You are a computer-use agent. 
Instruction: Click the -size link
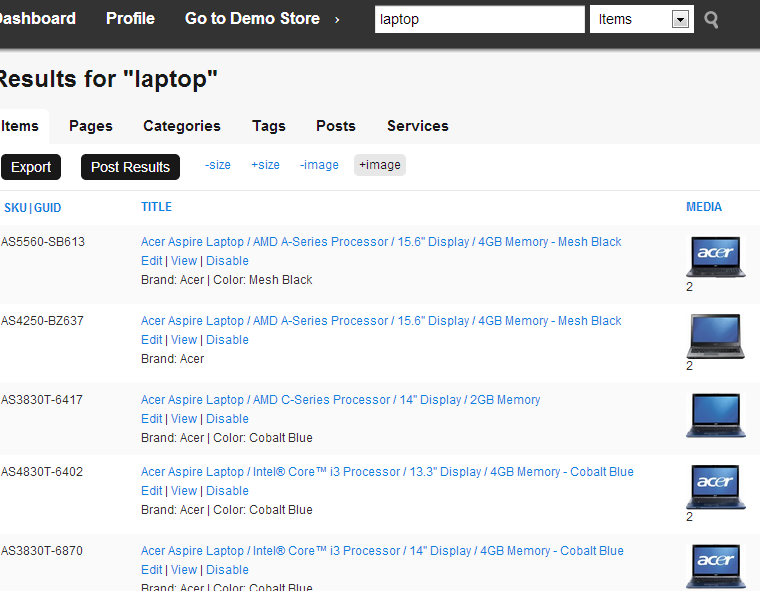coord(218,165)
